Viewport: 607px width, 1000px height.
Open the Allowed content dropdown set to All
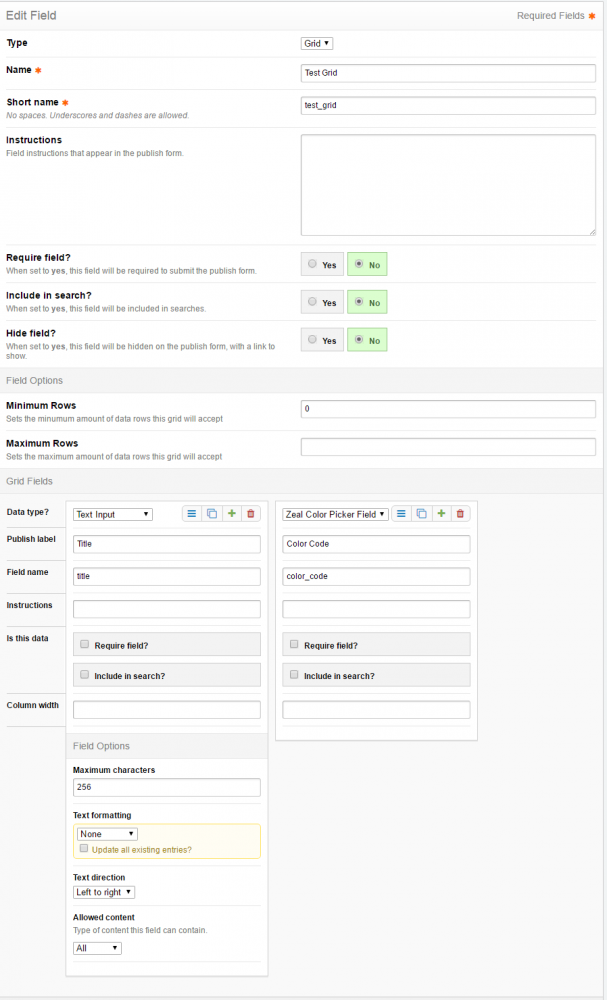point(96,947)
